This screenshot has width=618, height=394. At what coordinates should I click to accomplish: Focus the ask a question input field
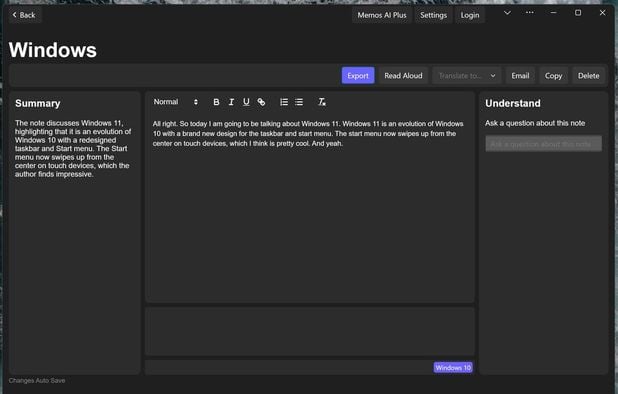[544, 144]
